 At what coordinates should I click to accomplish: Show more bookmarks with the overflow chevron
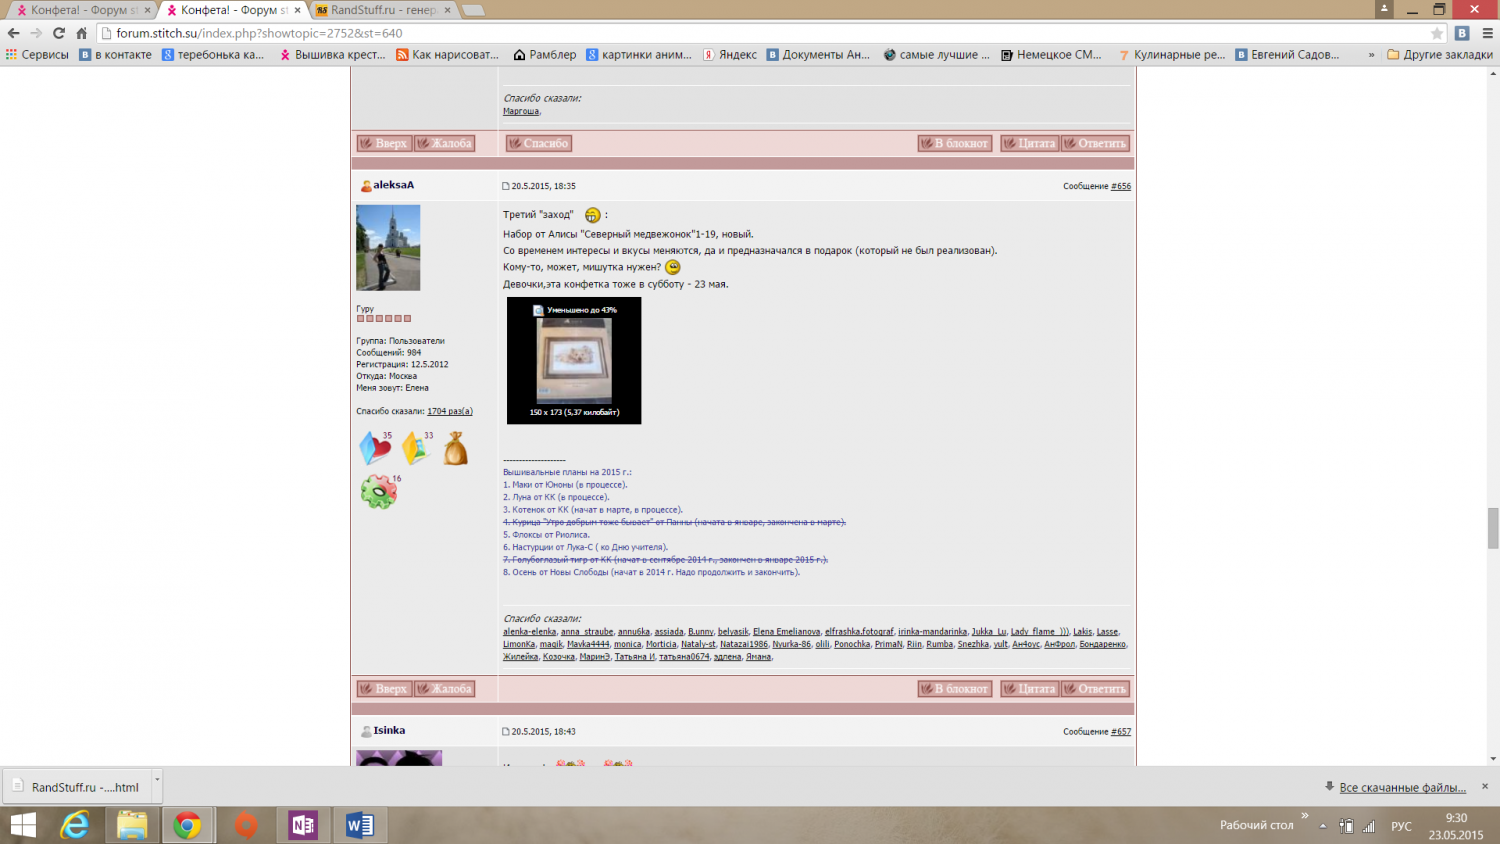[x=1371, y=55]
